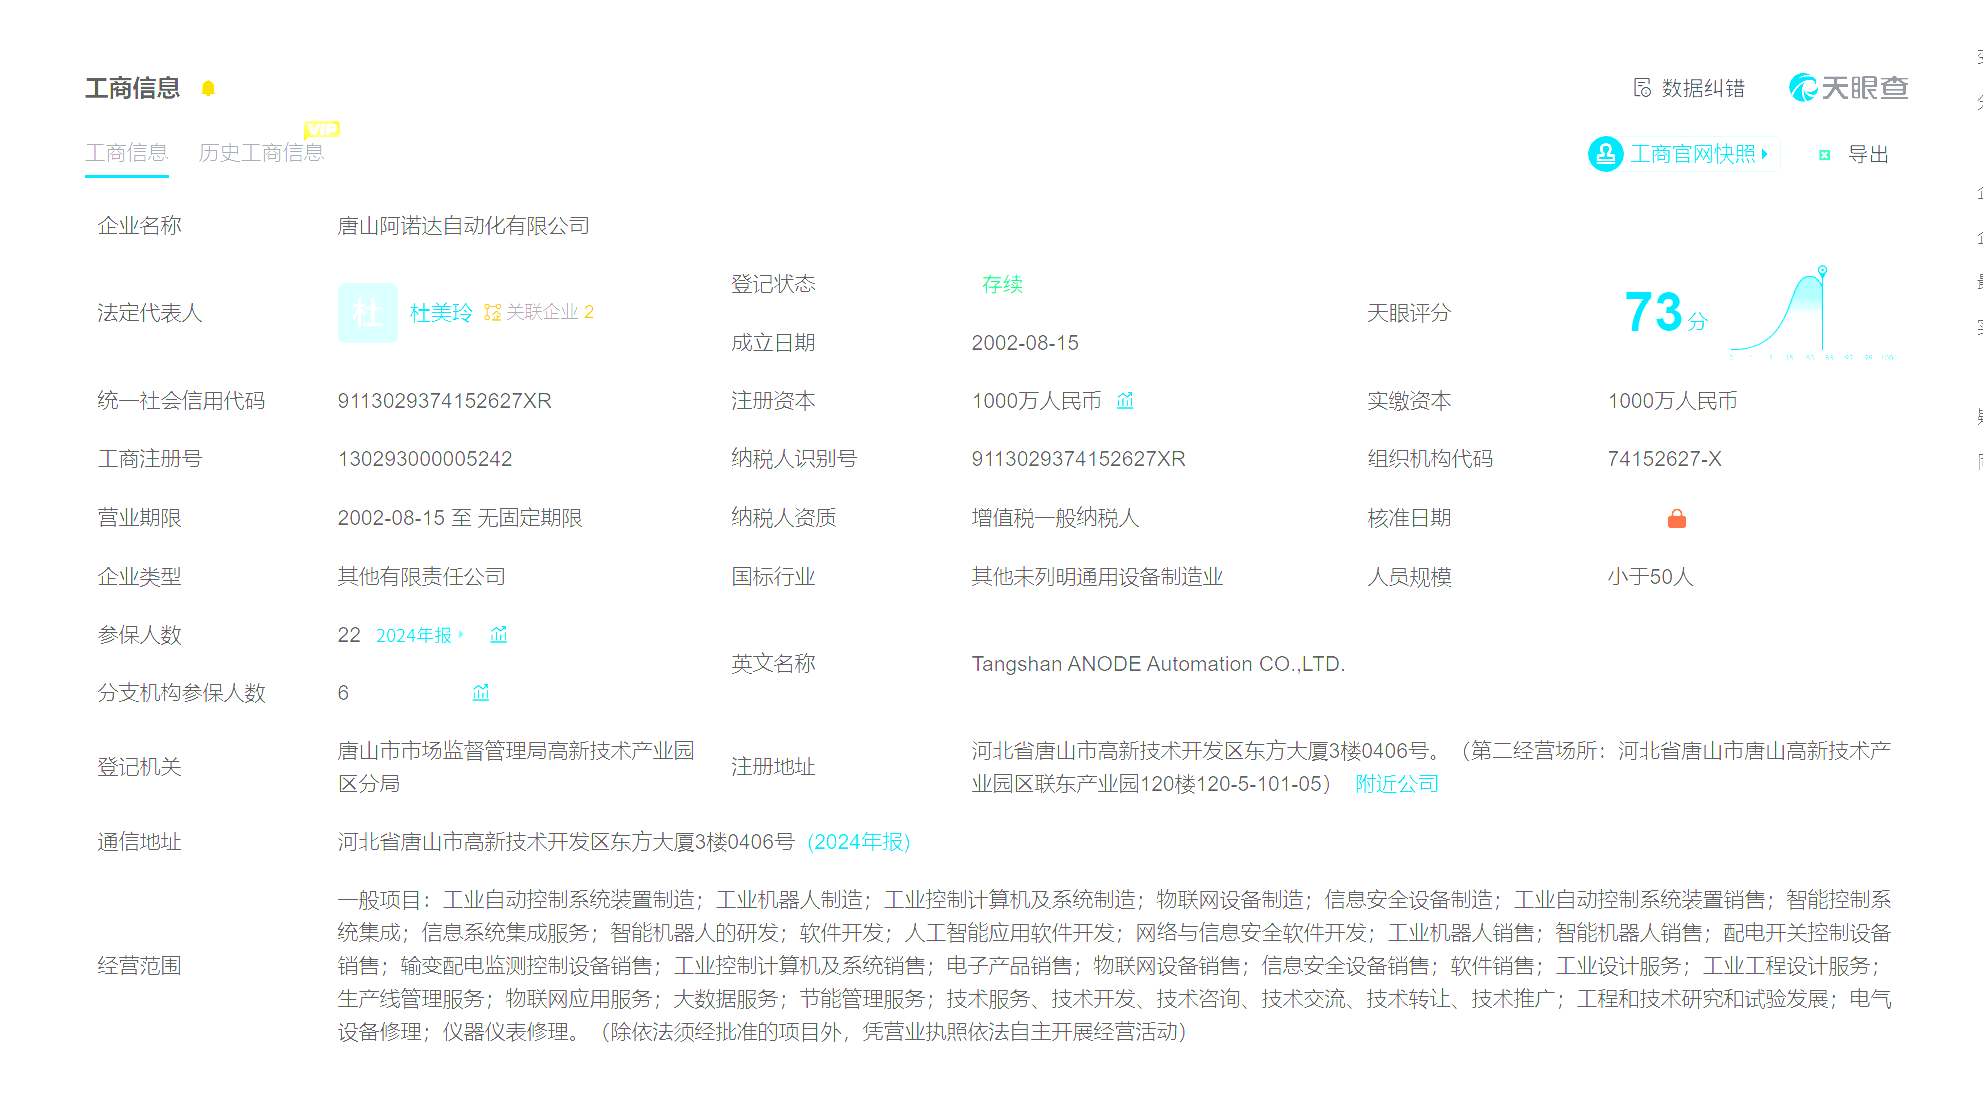Image resolution: width=1983 pixels, height=1100 pixels.
Task: Click the 关联企业 network icon
Action: pos(492,312)
